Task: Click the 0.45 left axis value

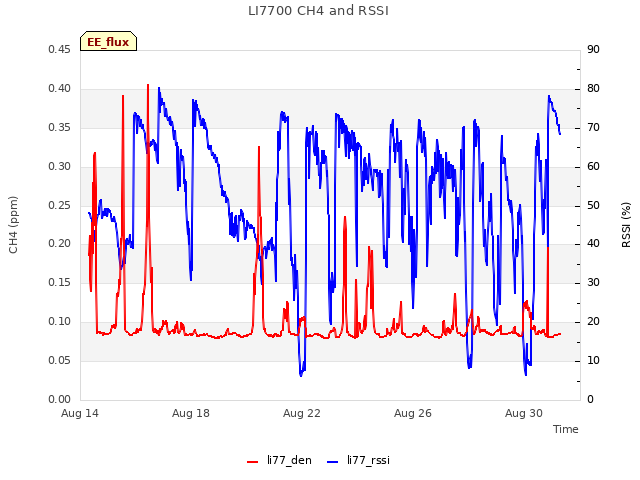Action: (x=59, y=50)
